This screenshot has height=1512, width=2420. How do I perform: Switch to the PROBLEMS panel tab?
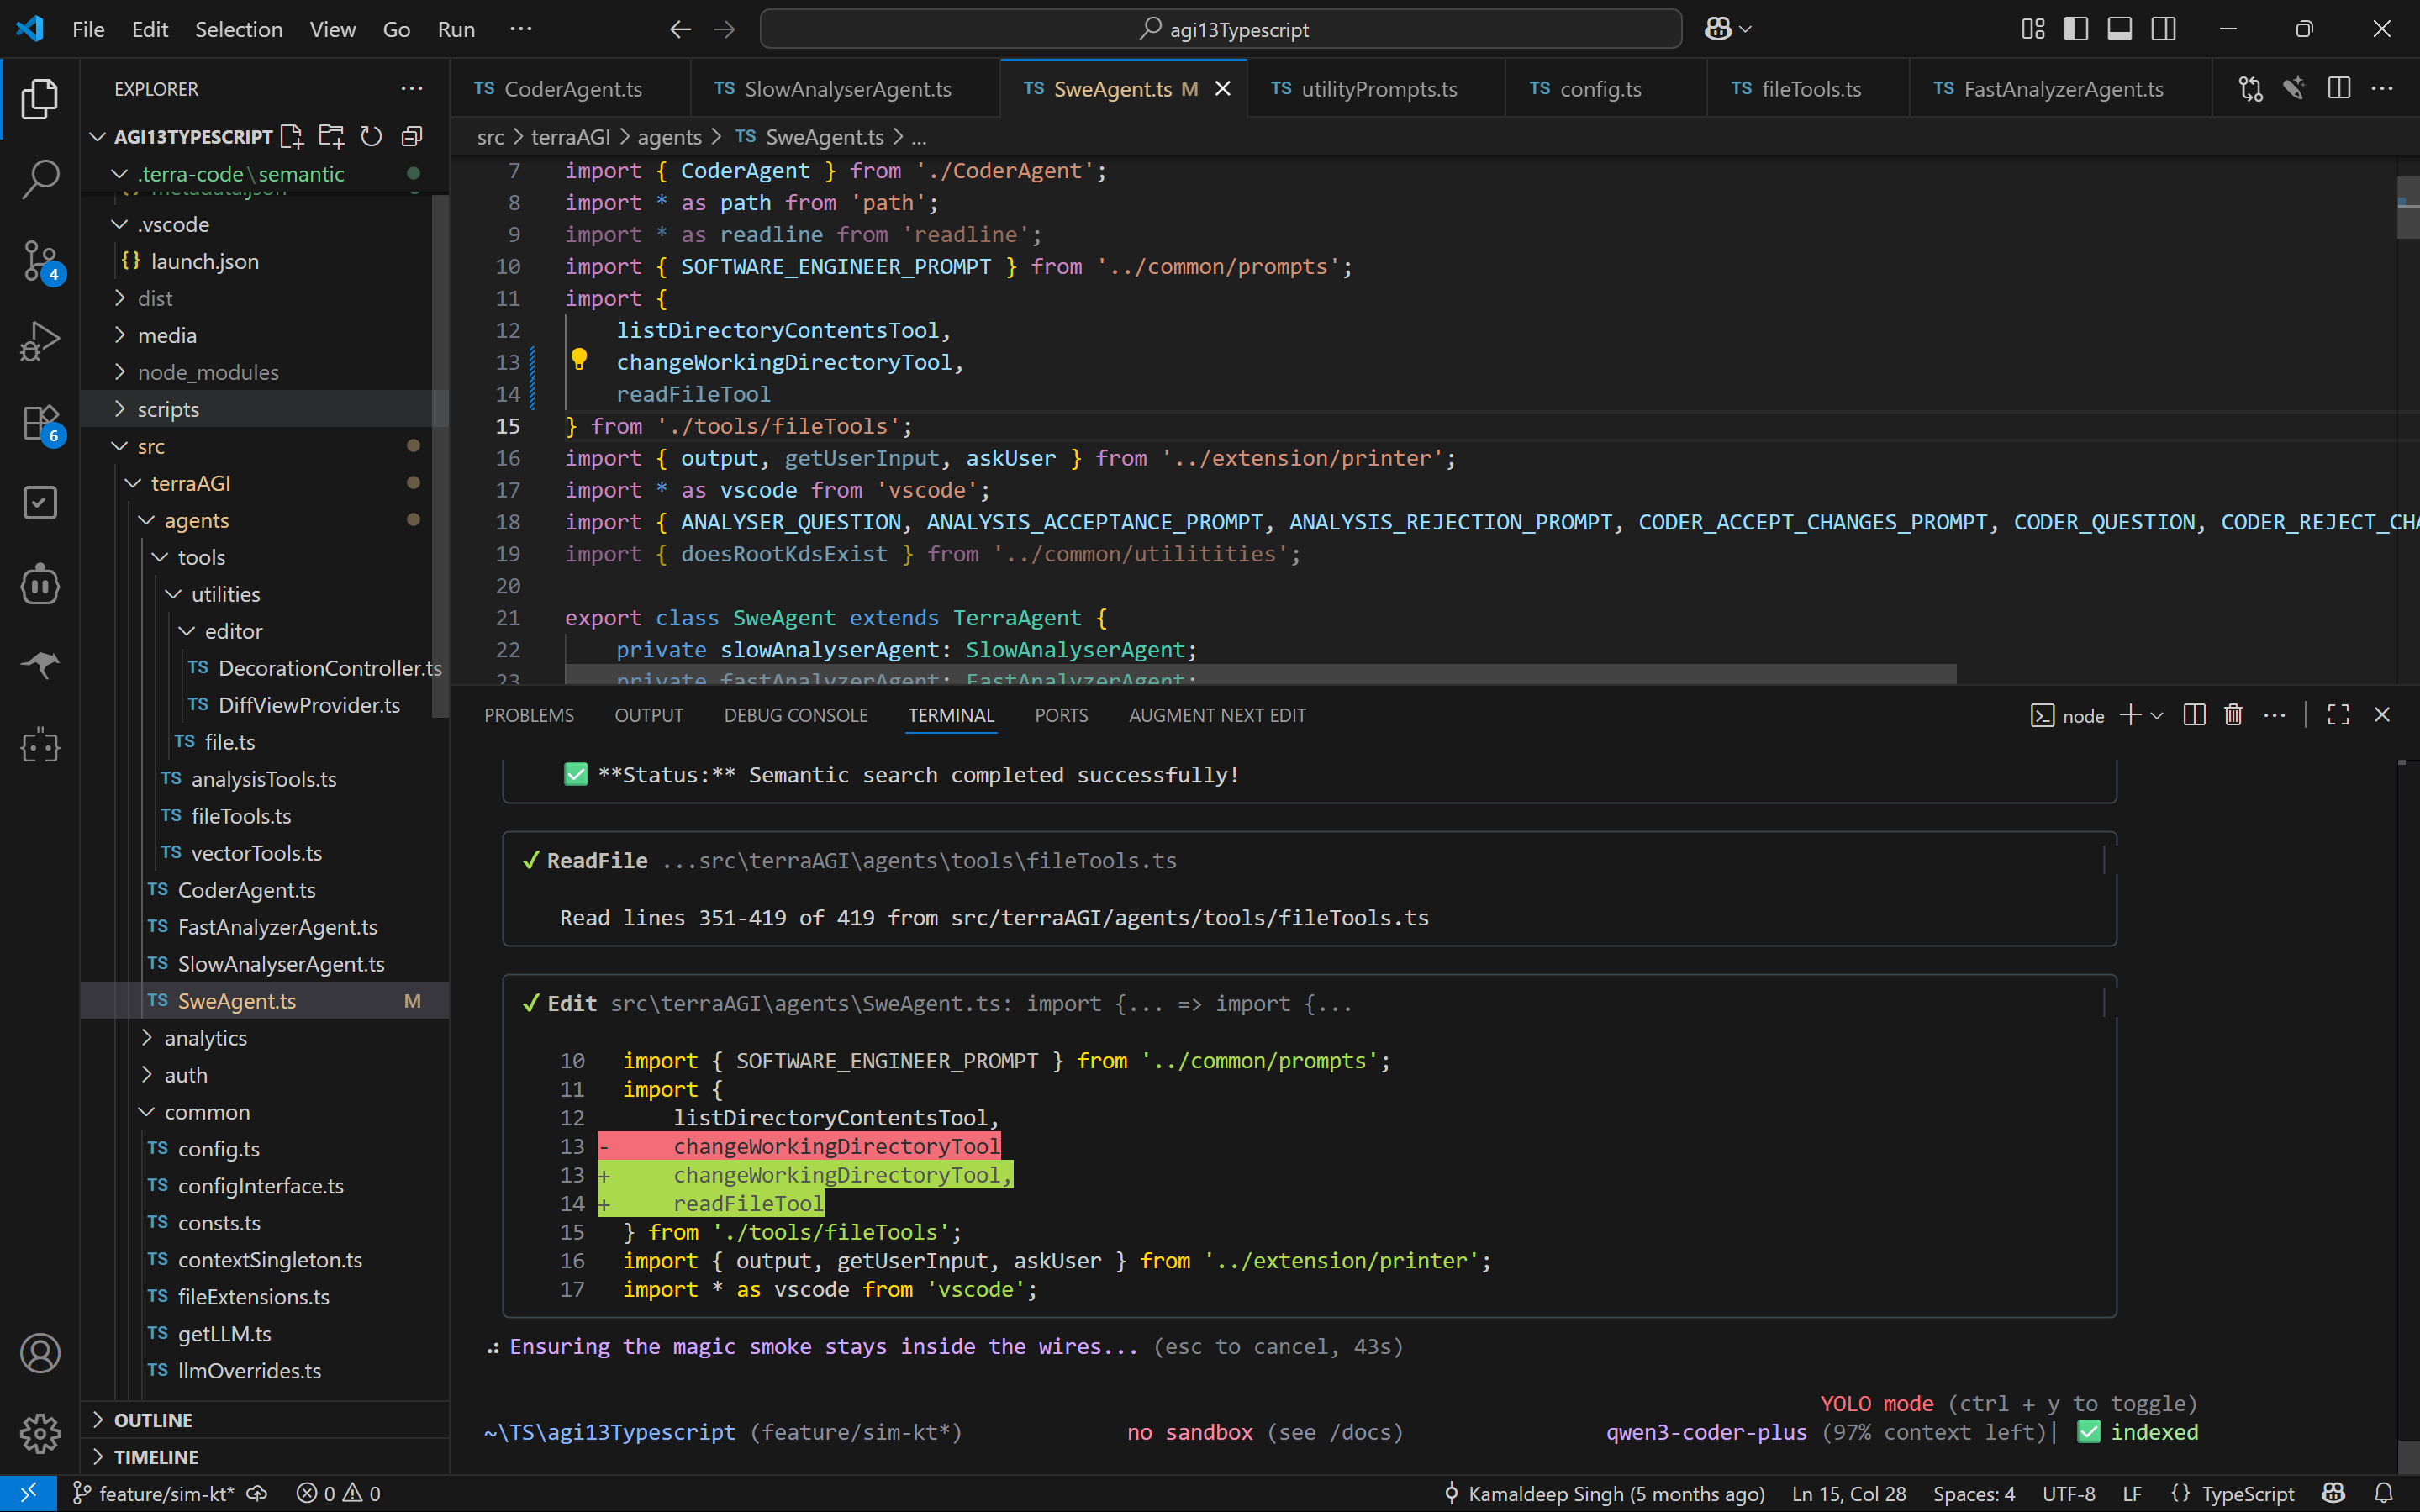[x=529, y=715]
